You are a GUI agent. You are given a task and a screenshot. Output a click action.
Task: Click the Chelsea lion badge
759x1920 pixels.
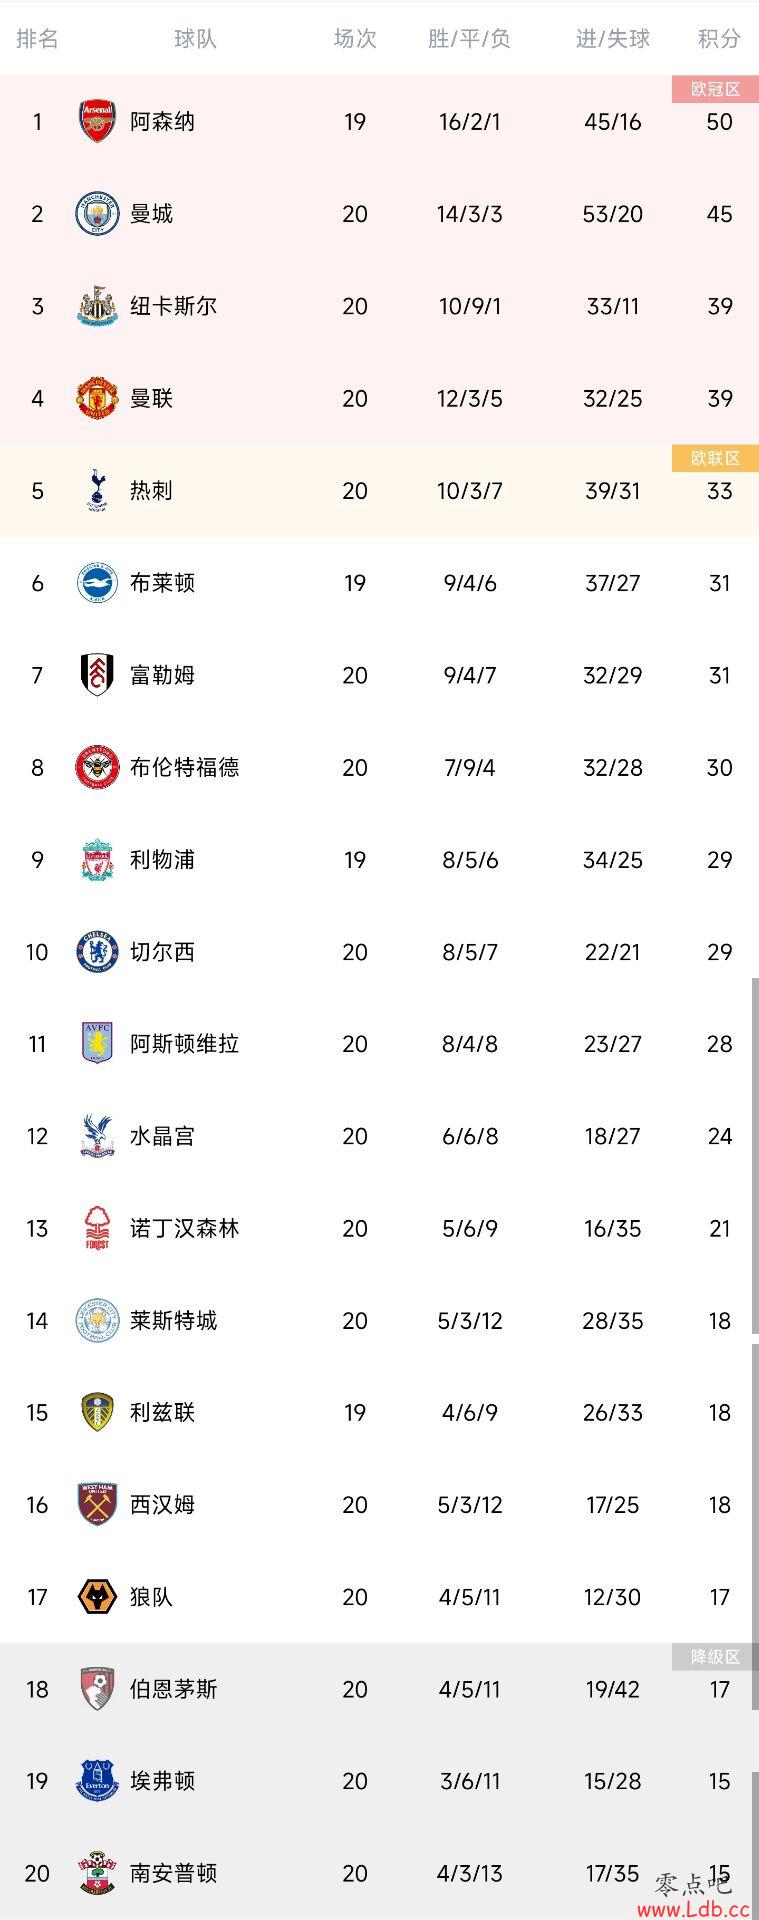click(x=97, y=952)
